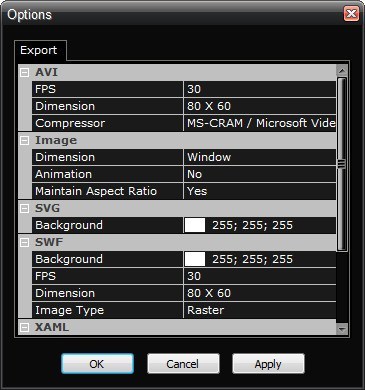Click the Image category header text

(x=56, y=140)
